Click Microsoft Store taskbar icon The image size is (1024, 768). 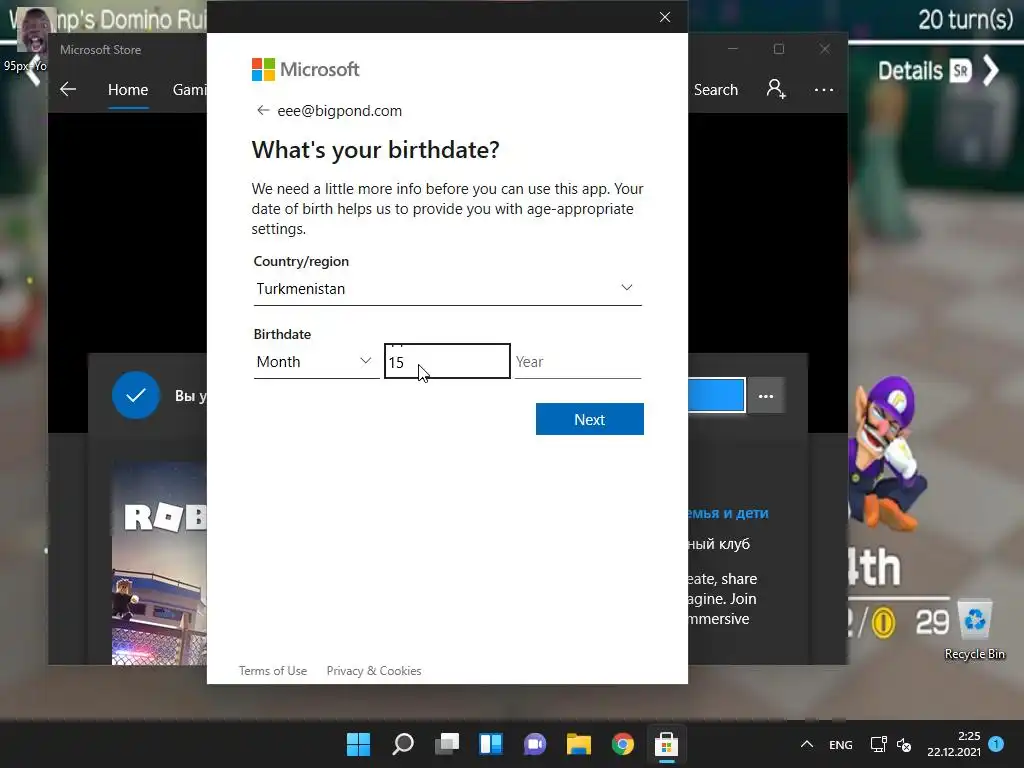click(x=666, y=744)
